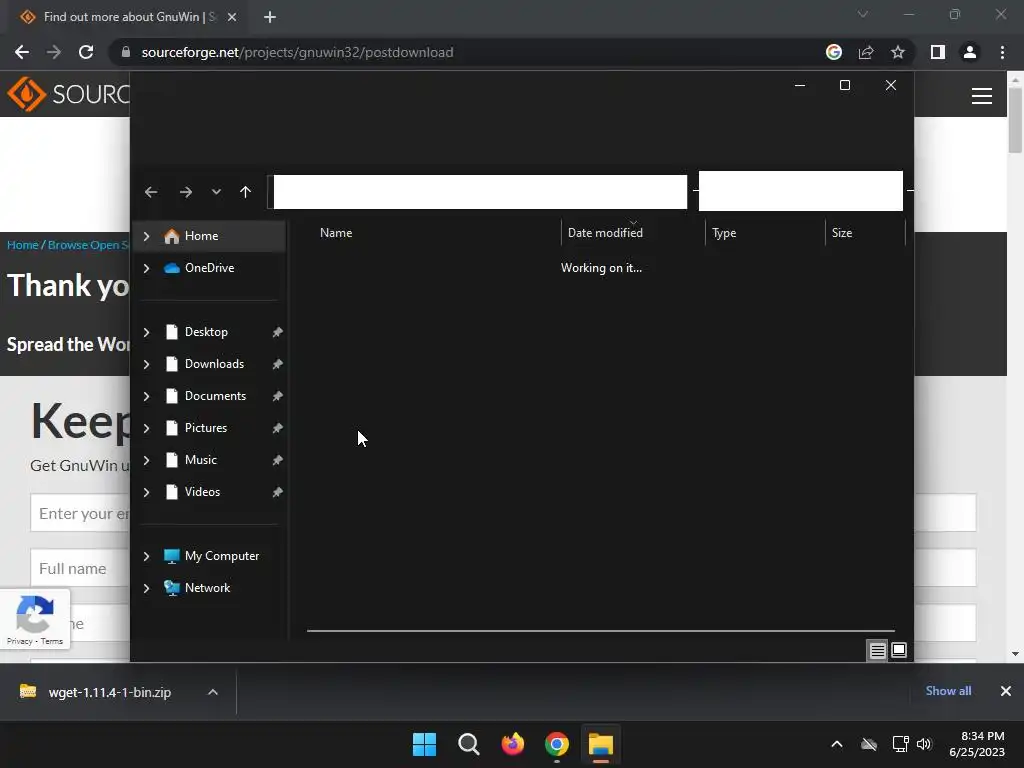The width and height of the screenshot is (1024, 768).
Task: Close the Chrome downloads bar
Action: click(1006, 691)
